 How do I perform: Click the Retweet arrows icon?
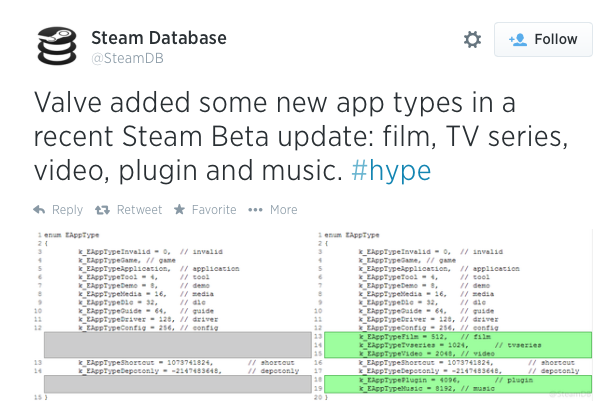click(102, 210)
